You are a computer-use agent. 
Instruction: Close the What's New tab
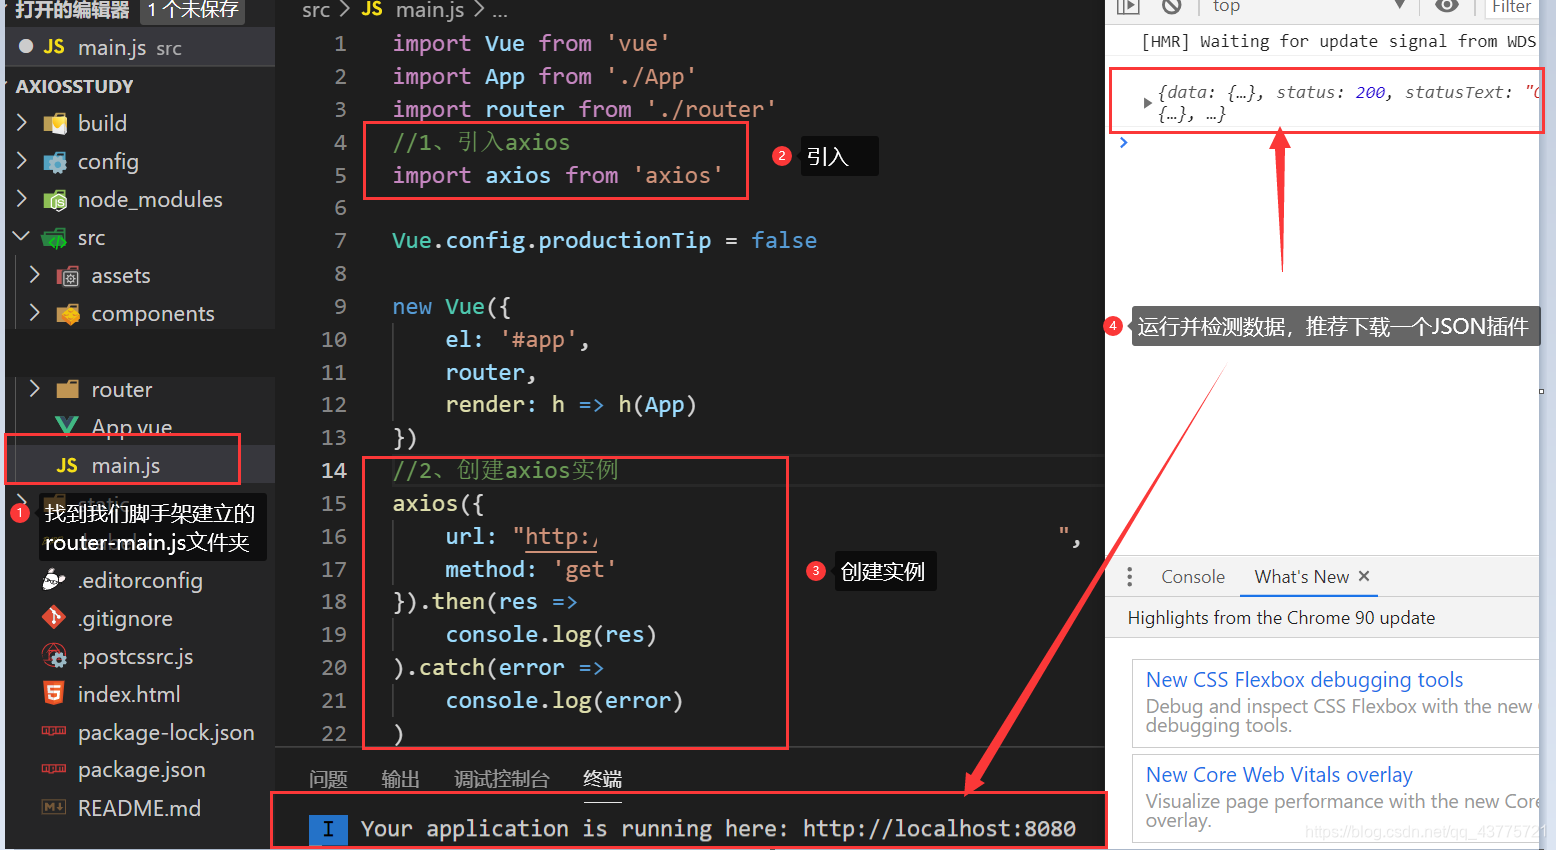click(1364, 576)
